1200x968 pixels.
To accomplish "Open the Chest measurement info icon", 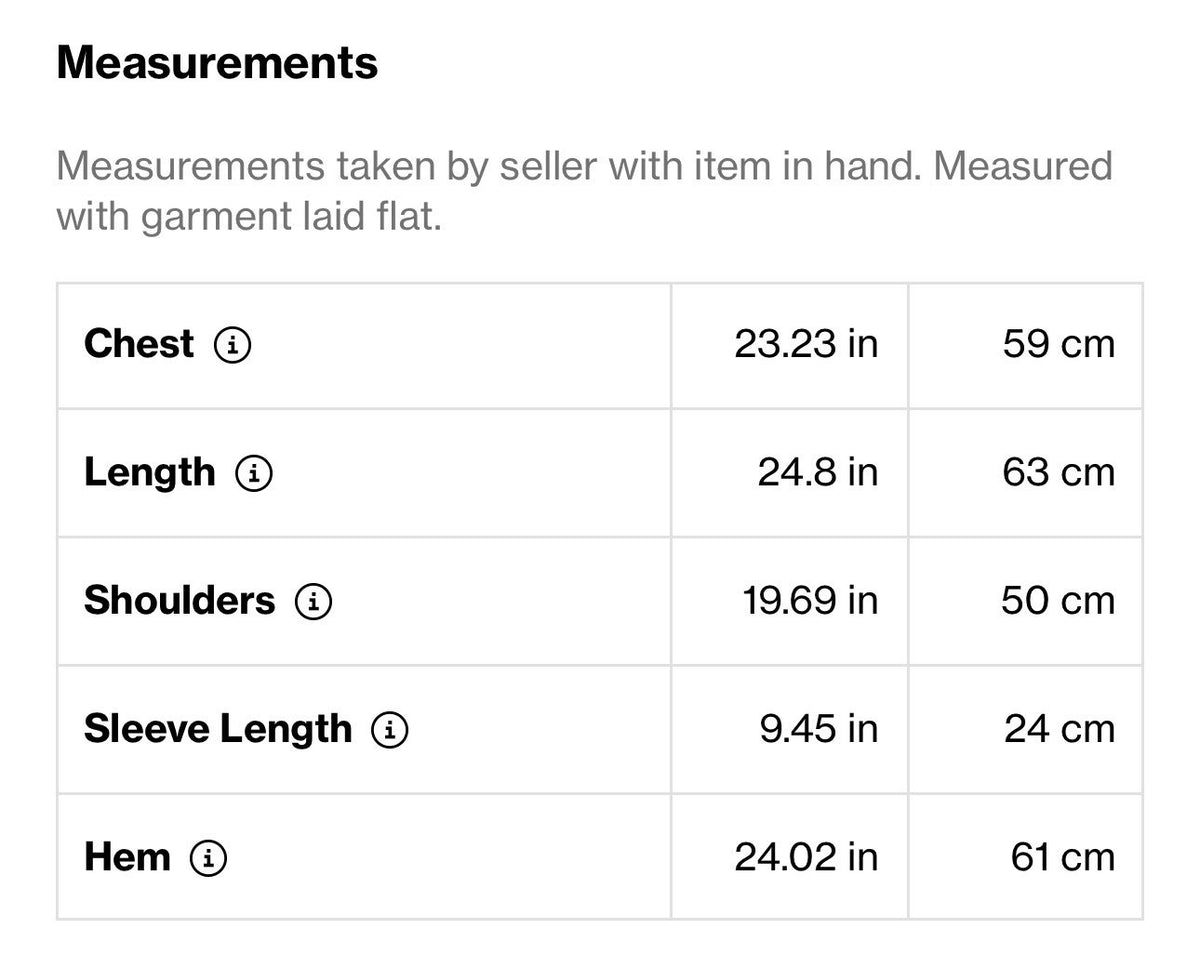I will [x=232, y=345].
